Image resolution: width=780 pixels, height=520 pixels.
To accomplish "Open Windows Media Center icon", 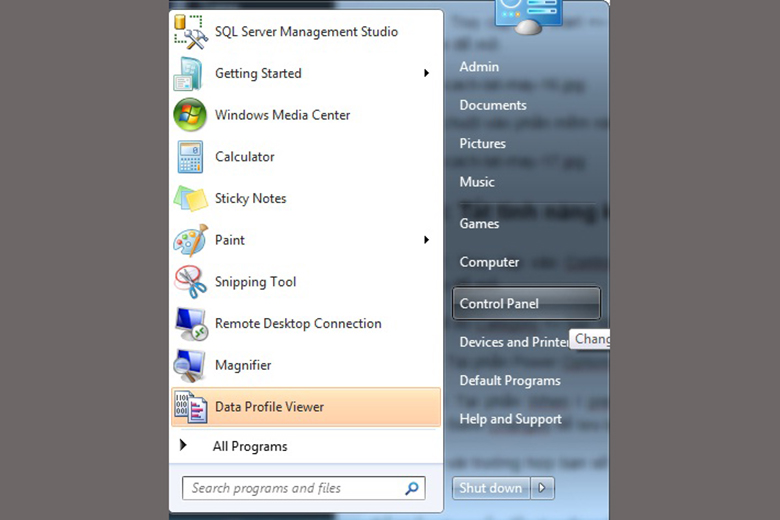I will coord(190,115).
